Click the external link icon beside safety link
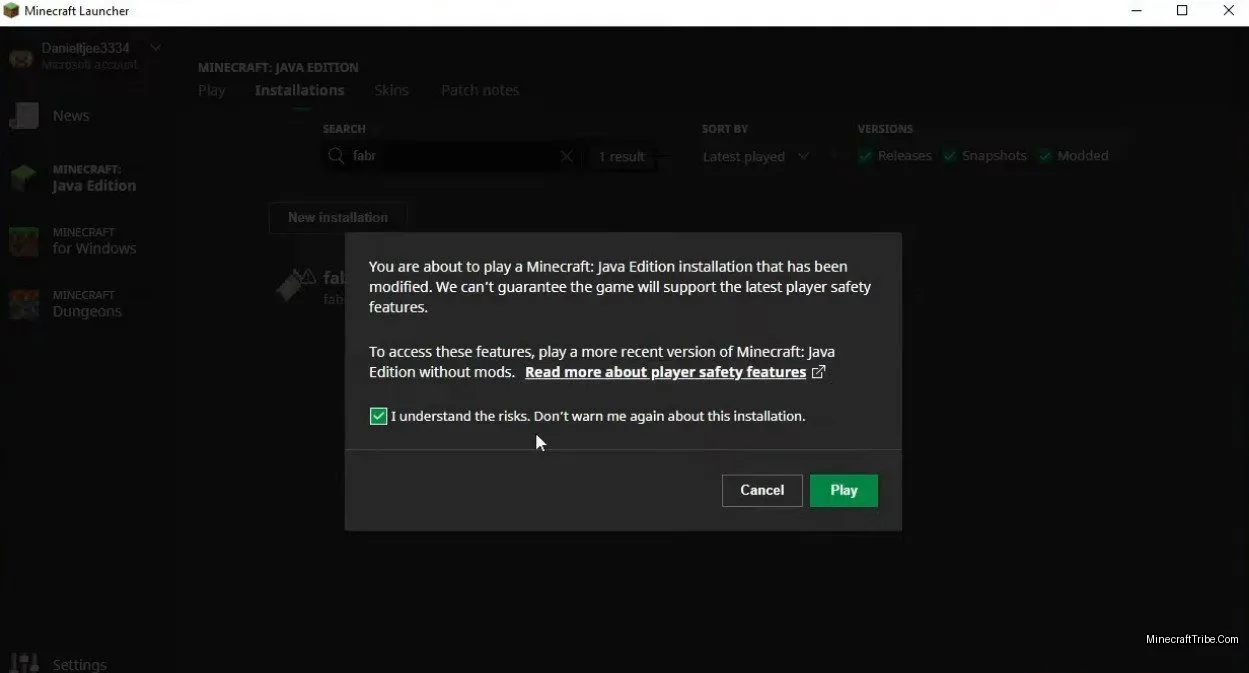The image size is (1249, 673). pyautogui.click(x=818, y=372)
